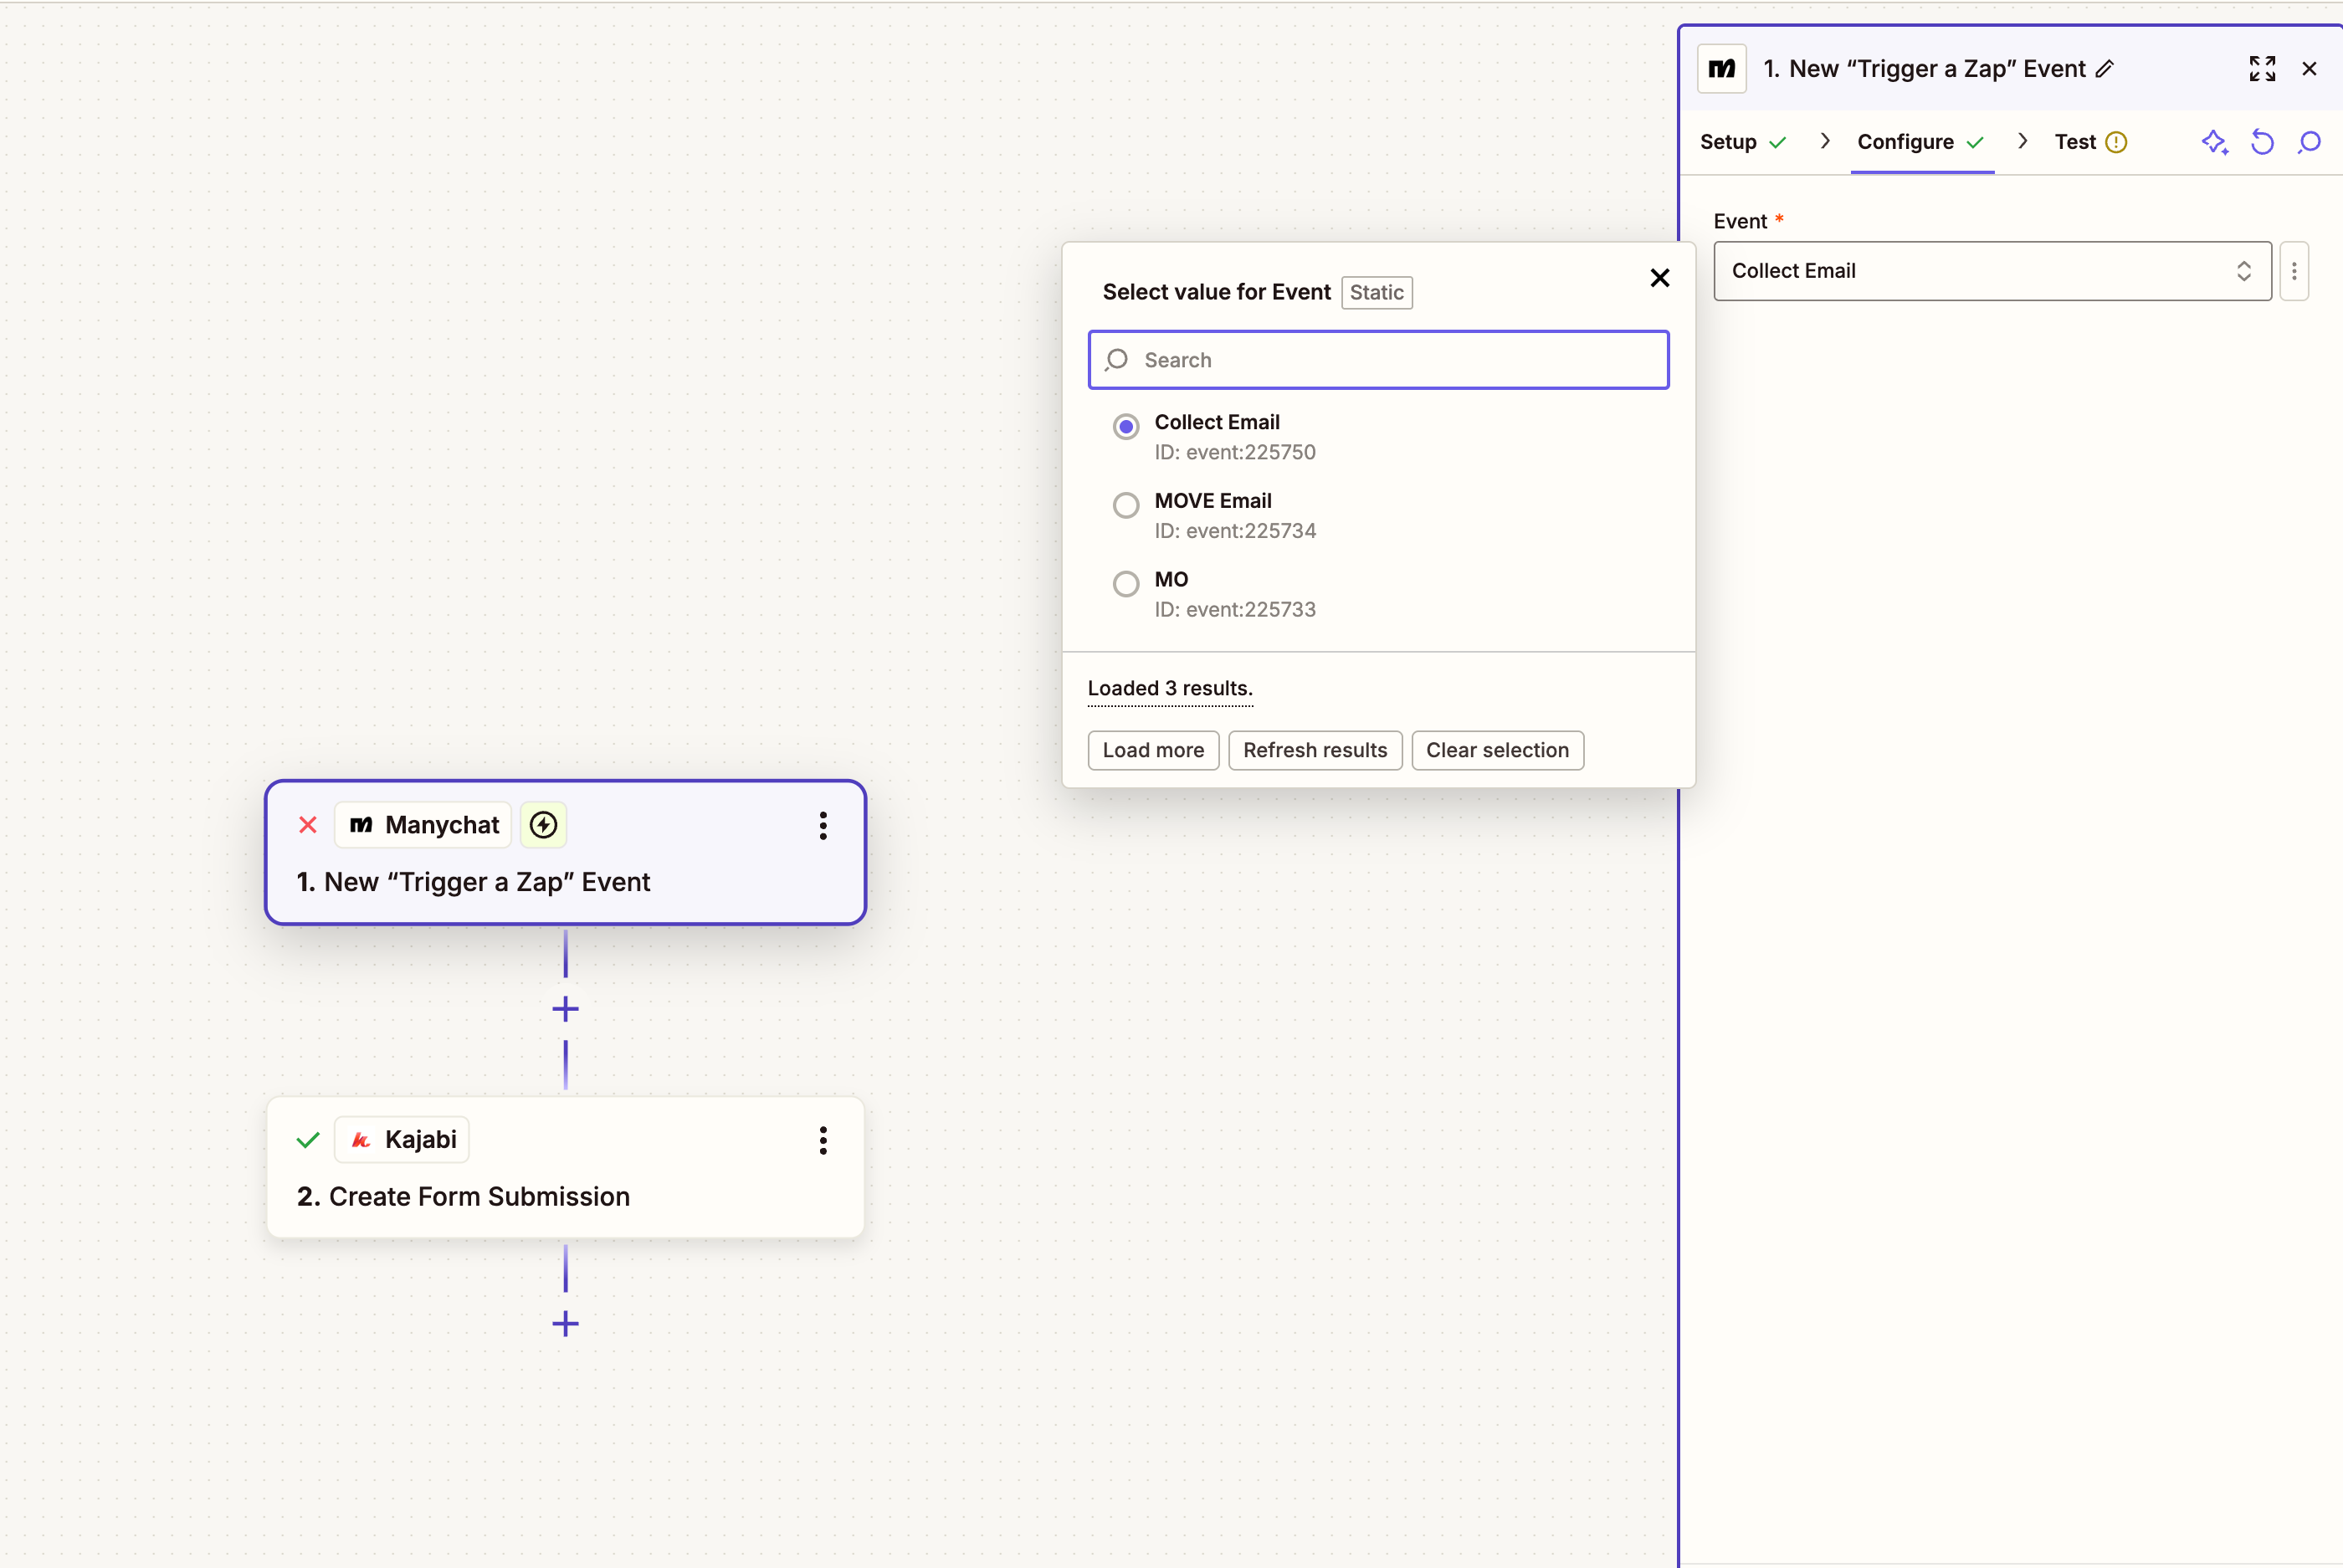Image resolution: width=2343 pixels, height=1568 pixels.
Task: Add step between Manychat and Kajabi
Action: [565, 1009]
